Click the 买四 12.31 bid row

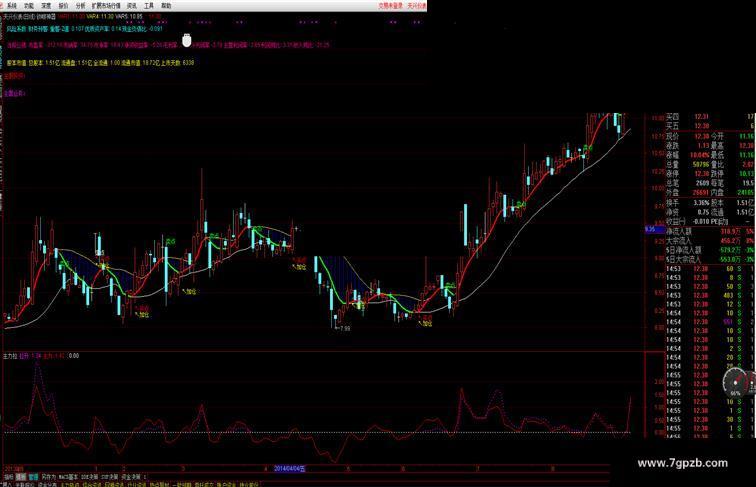click(x=710, y=117)
